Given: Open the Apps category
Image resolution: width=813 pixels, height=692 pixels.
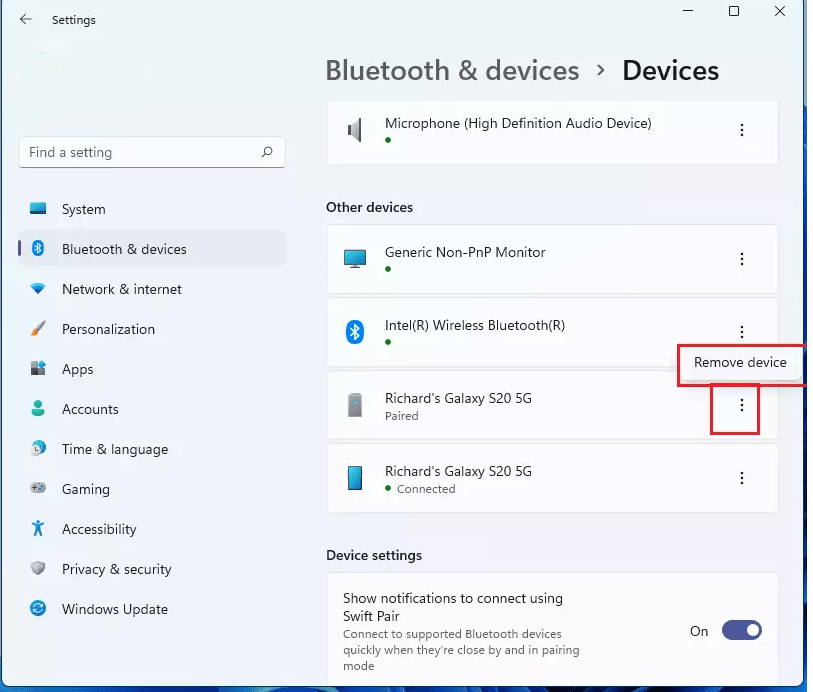Looking at the screenshot, I should tap(152, 369).
